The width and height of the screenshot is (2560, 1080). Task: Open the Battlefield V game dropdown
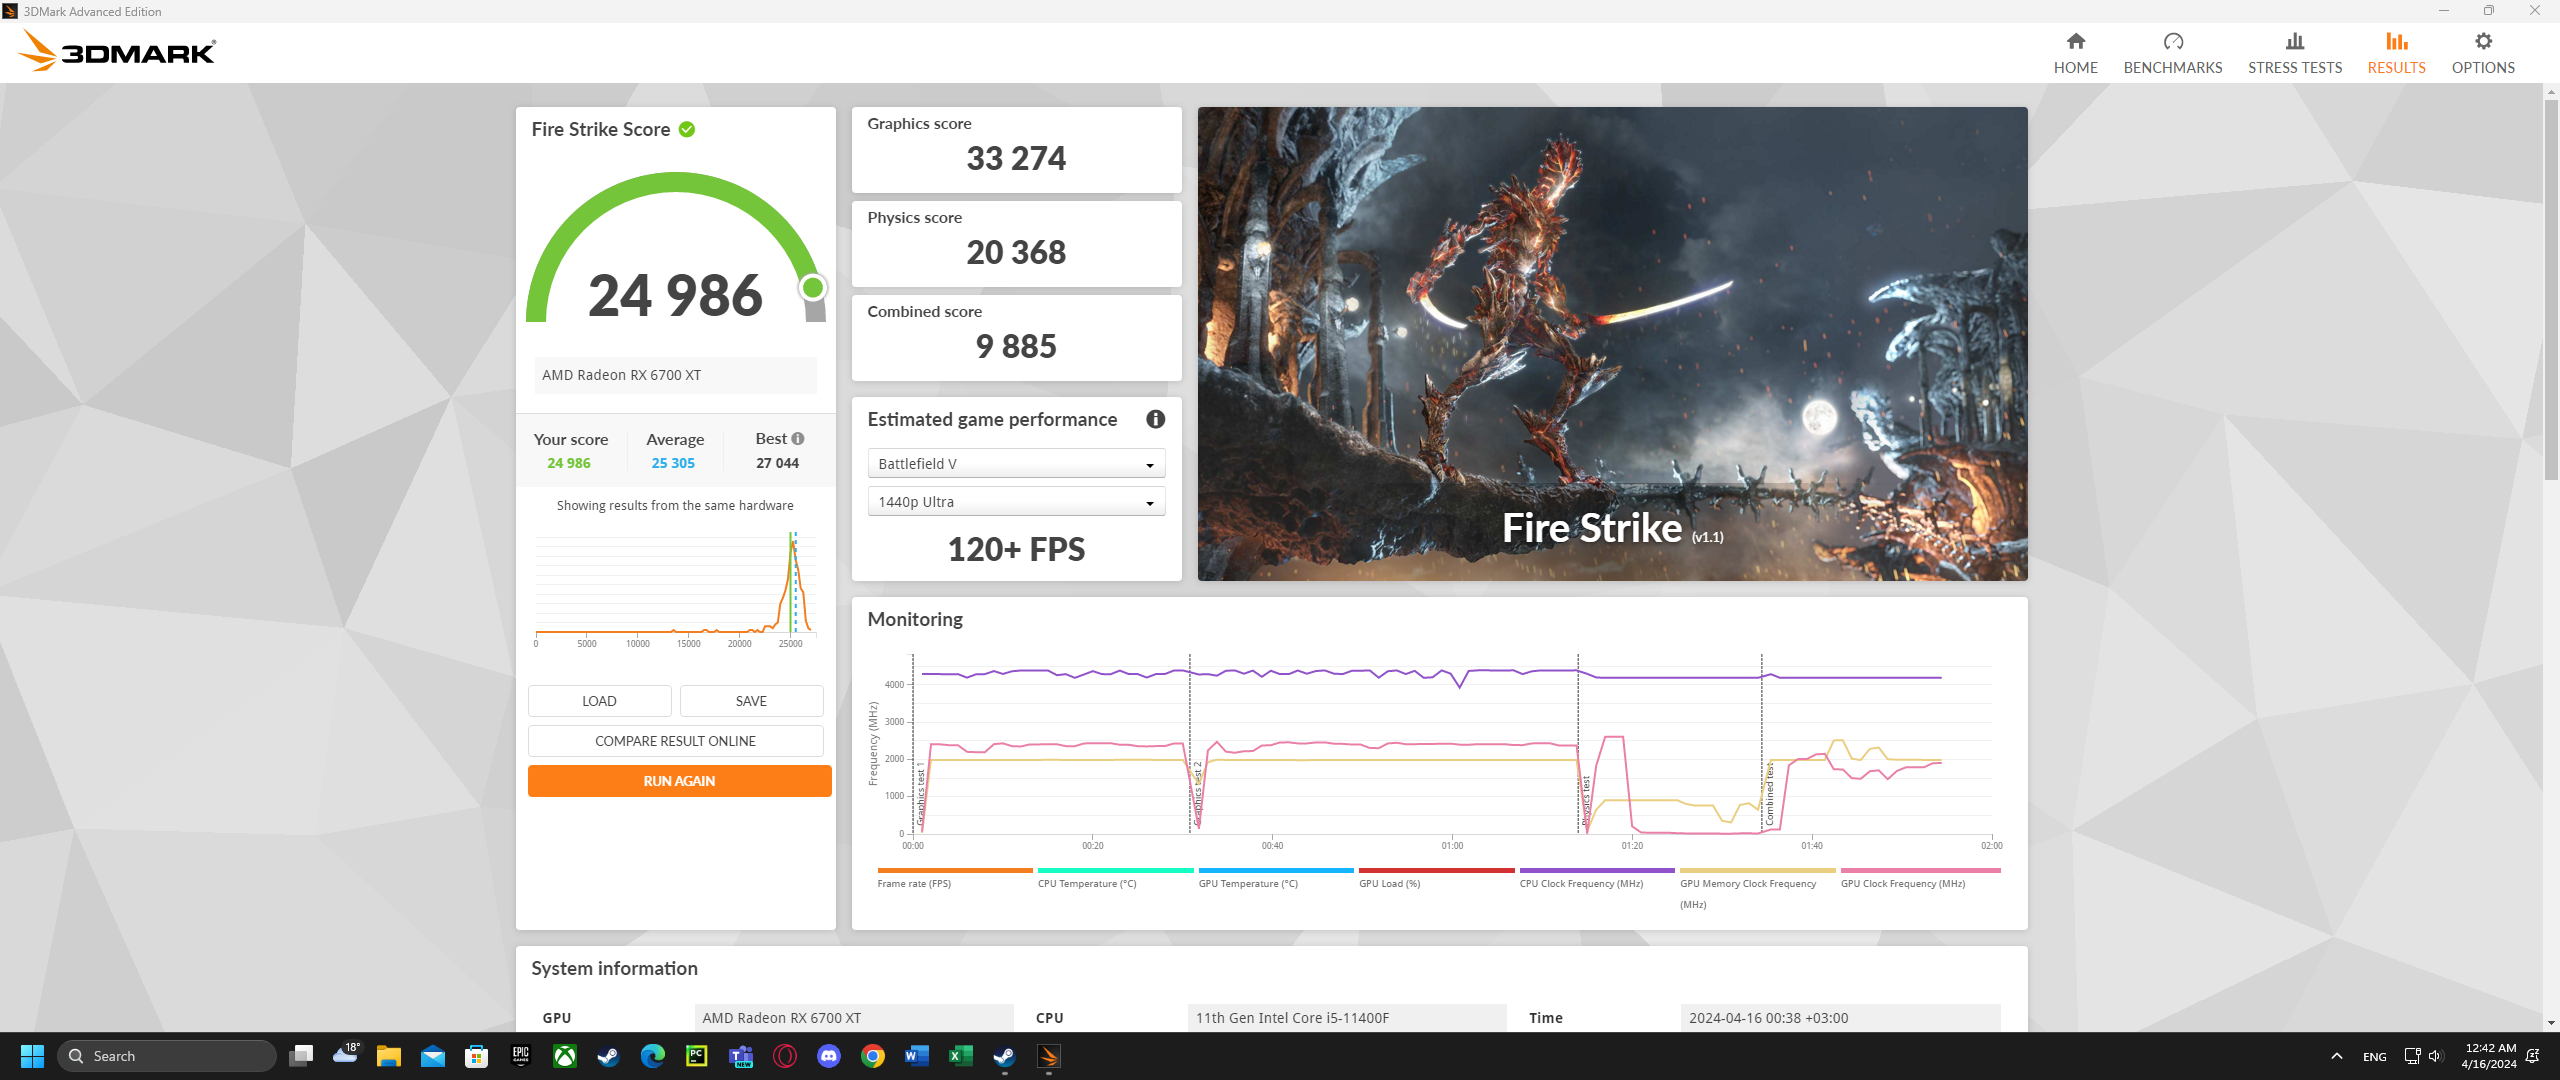click(1016, 464)
